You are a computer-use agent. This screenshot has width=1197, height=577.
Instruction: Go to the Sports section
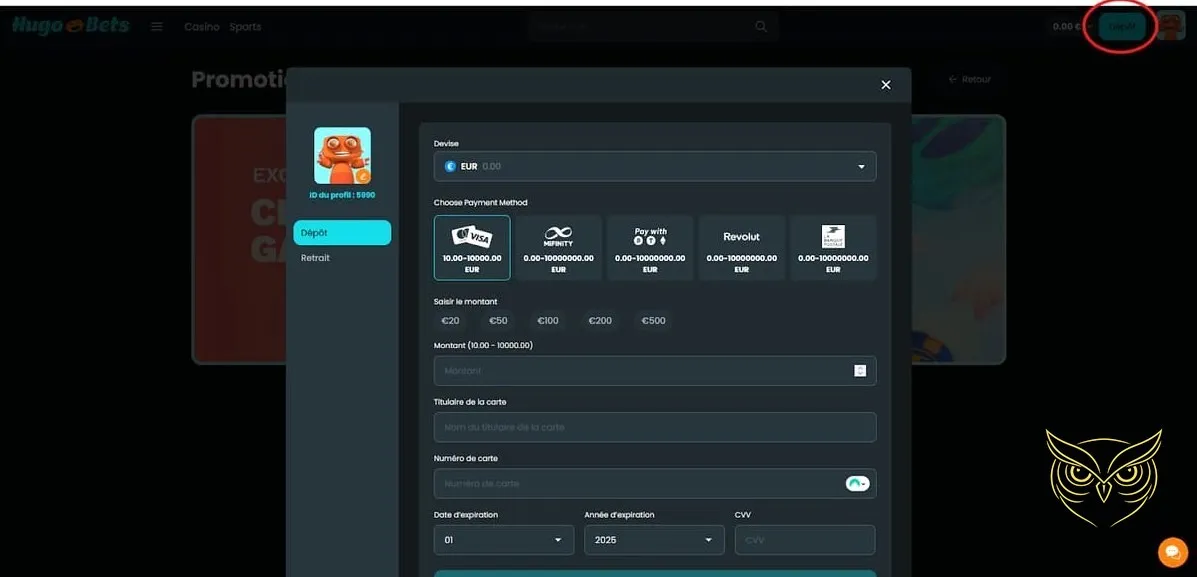click(245, 27)
